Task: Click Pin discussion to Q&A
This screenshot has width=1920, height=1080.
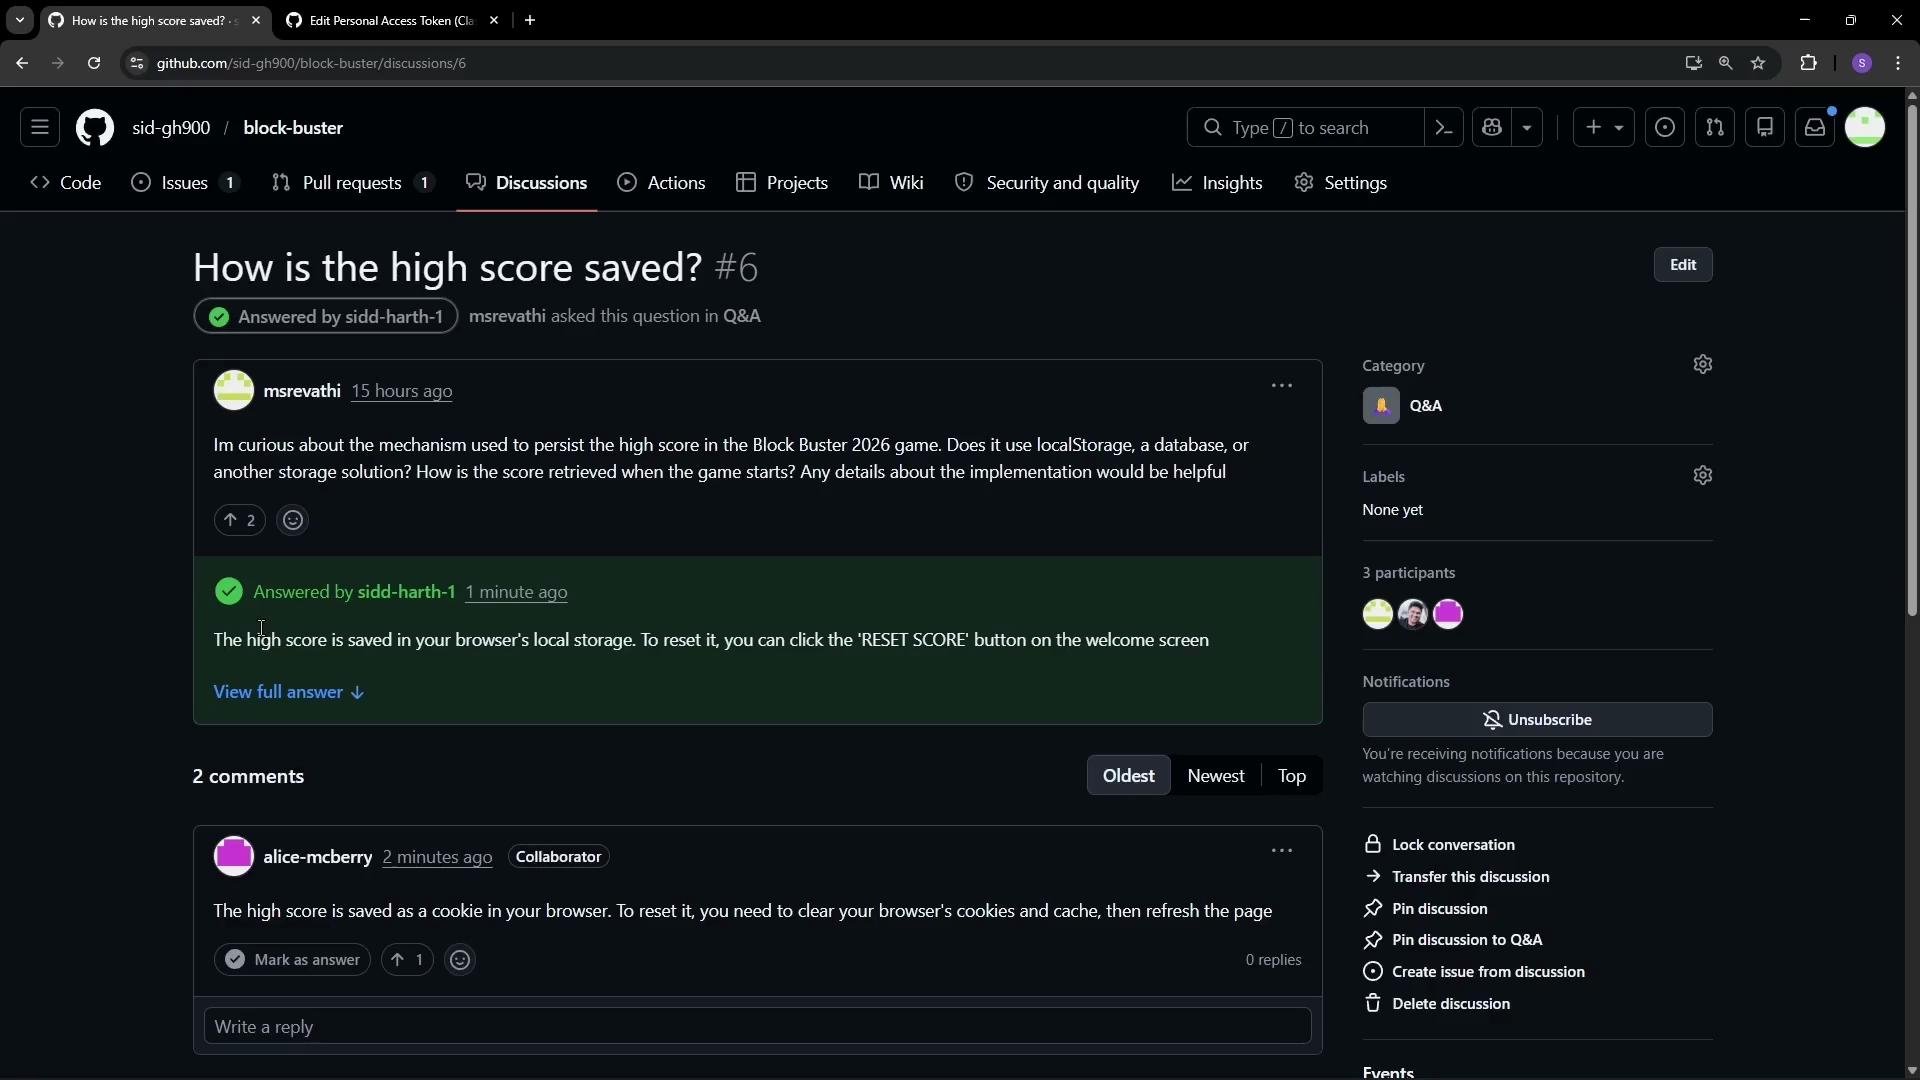Action: coord(1453,940)
